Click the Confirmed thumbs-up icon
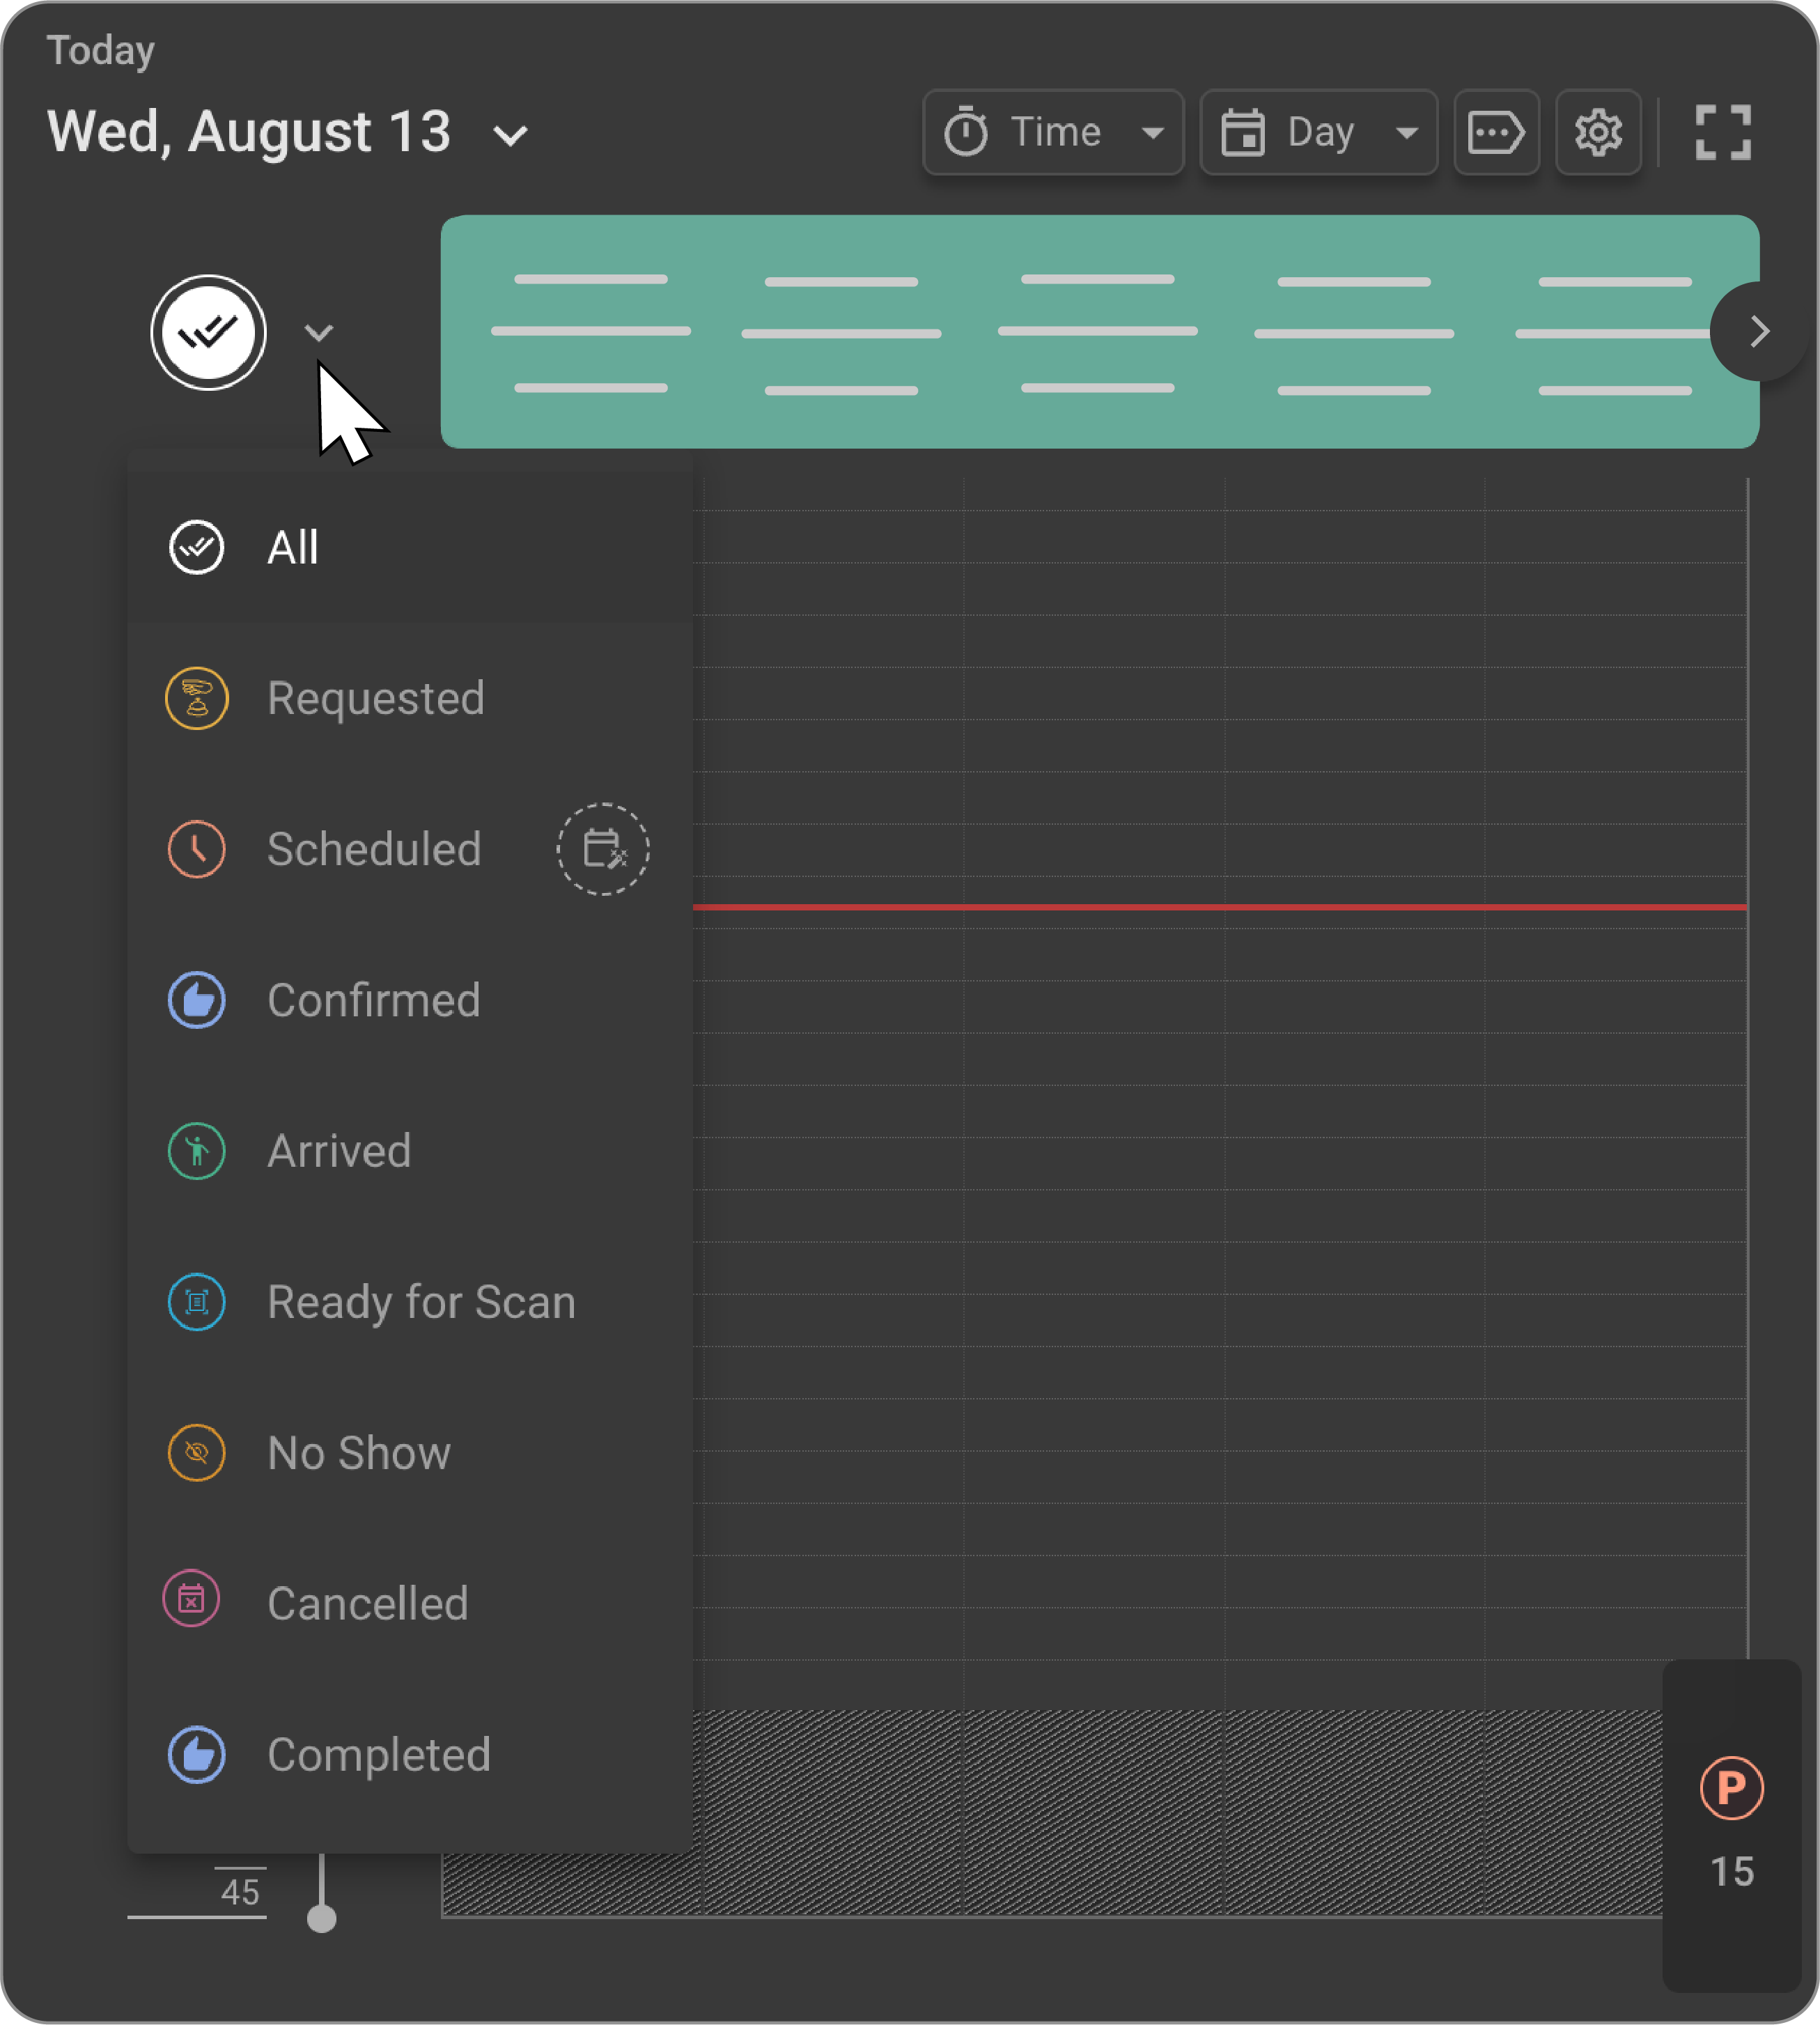 (x=197, y=1000)
